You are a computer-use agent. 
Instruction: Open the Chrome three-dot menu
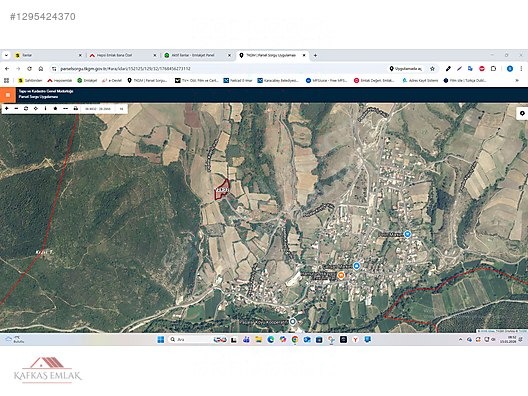coord(521,69)
